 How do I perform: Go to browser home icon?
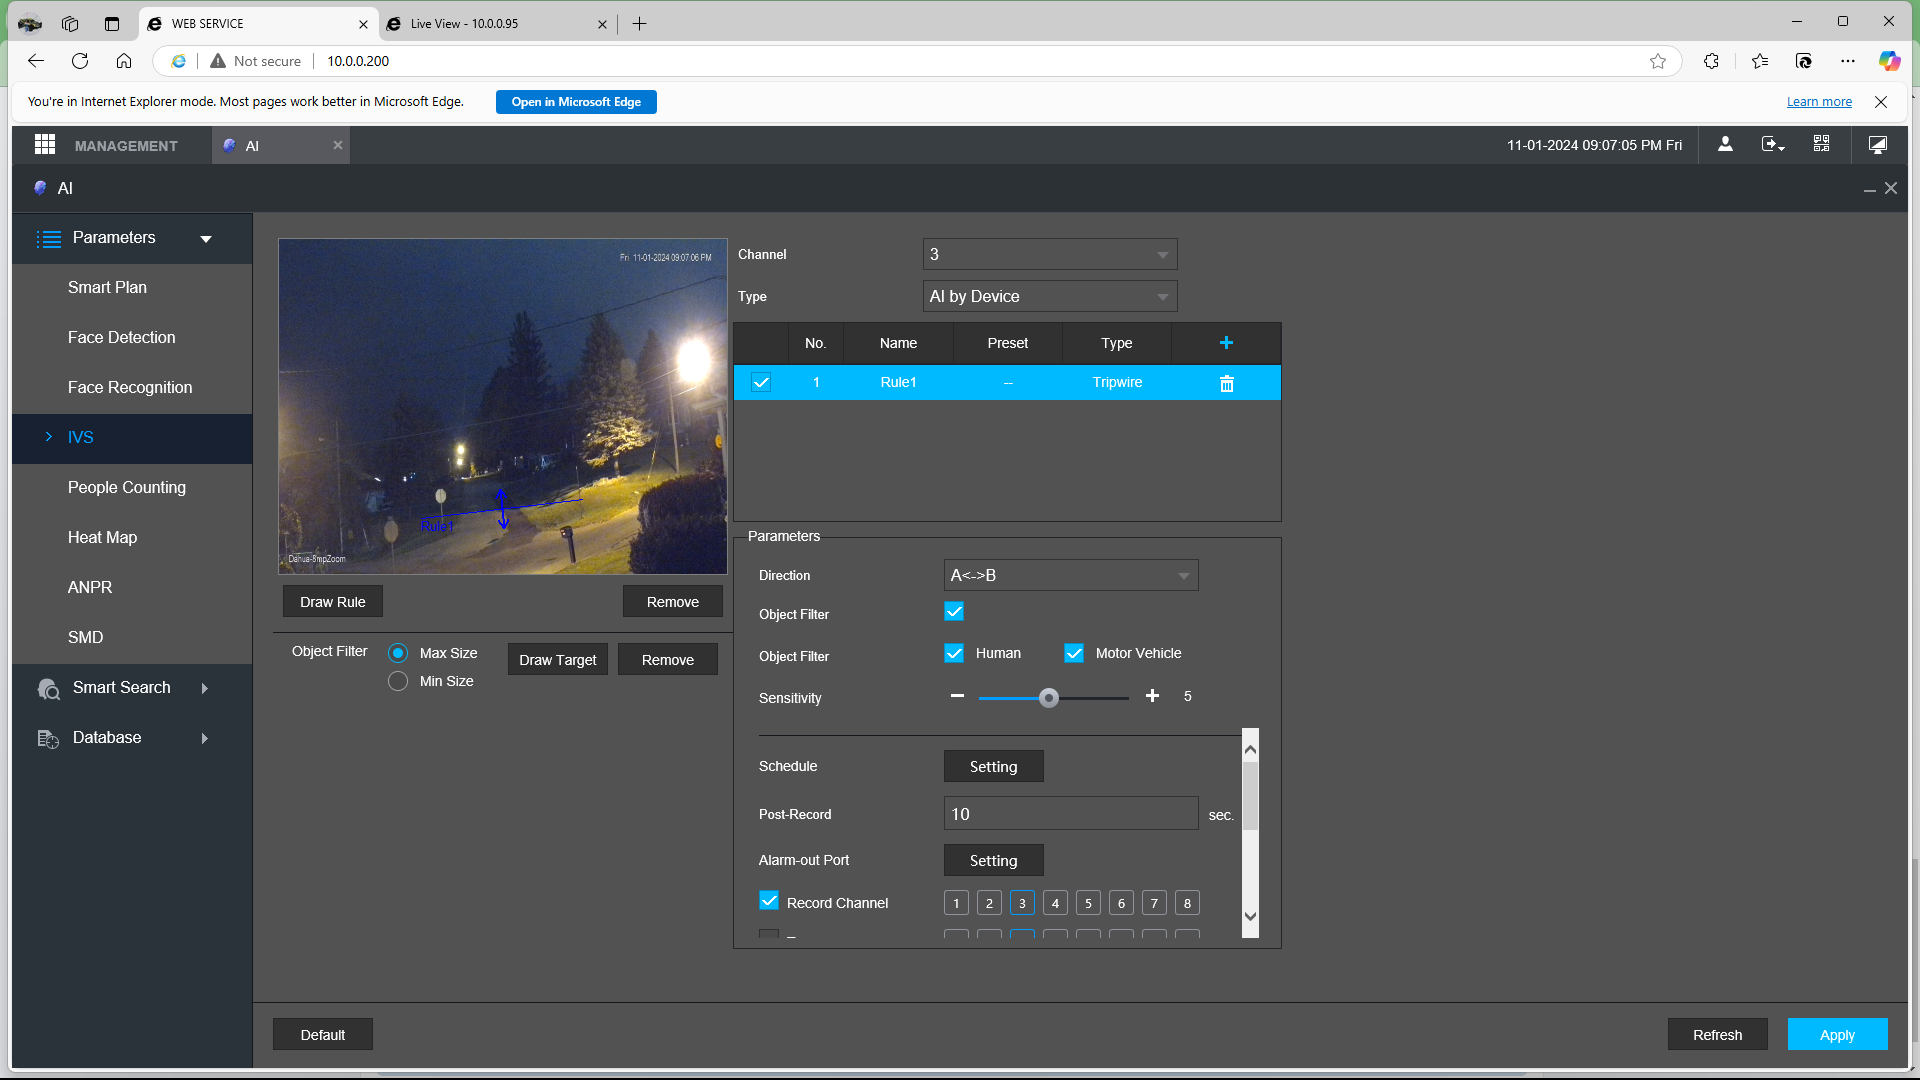(x=124, y=61)
